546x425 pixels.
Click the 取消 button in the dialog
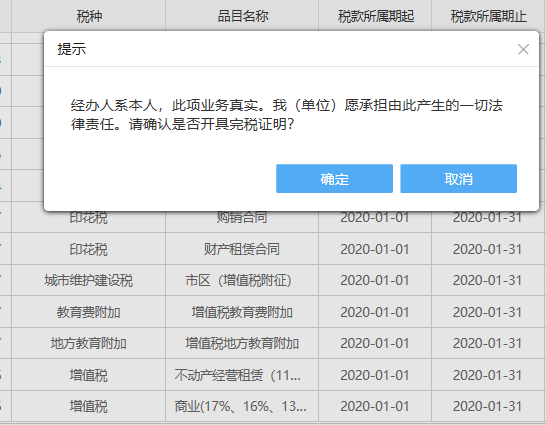[458, 179]
